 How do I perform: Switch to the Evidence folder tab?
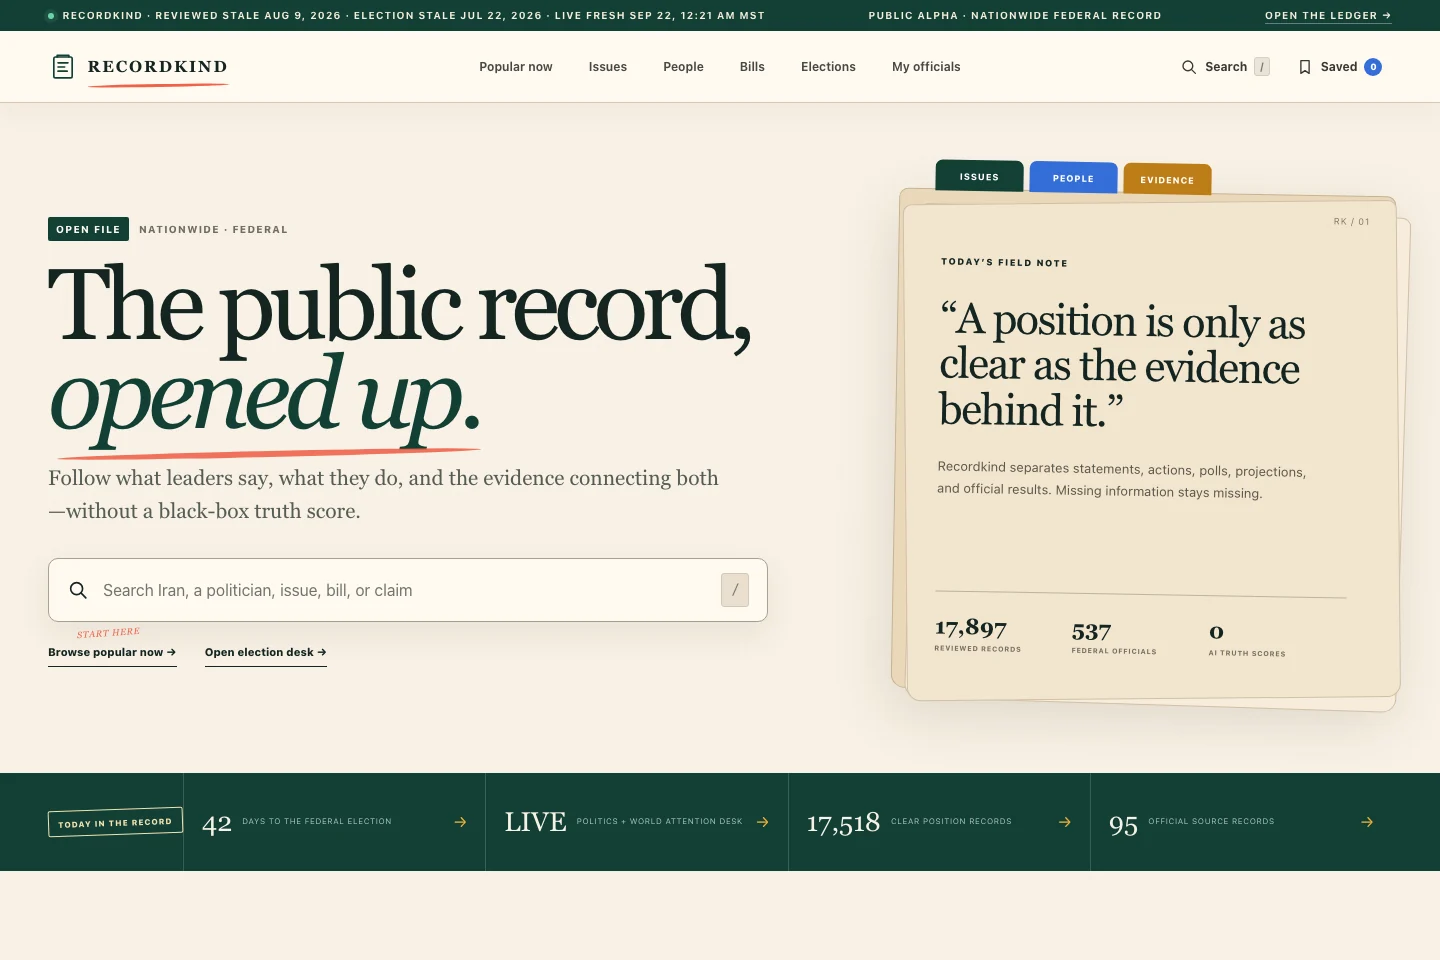coord(1167,179)
